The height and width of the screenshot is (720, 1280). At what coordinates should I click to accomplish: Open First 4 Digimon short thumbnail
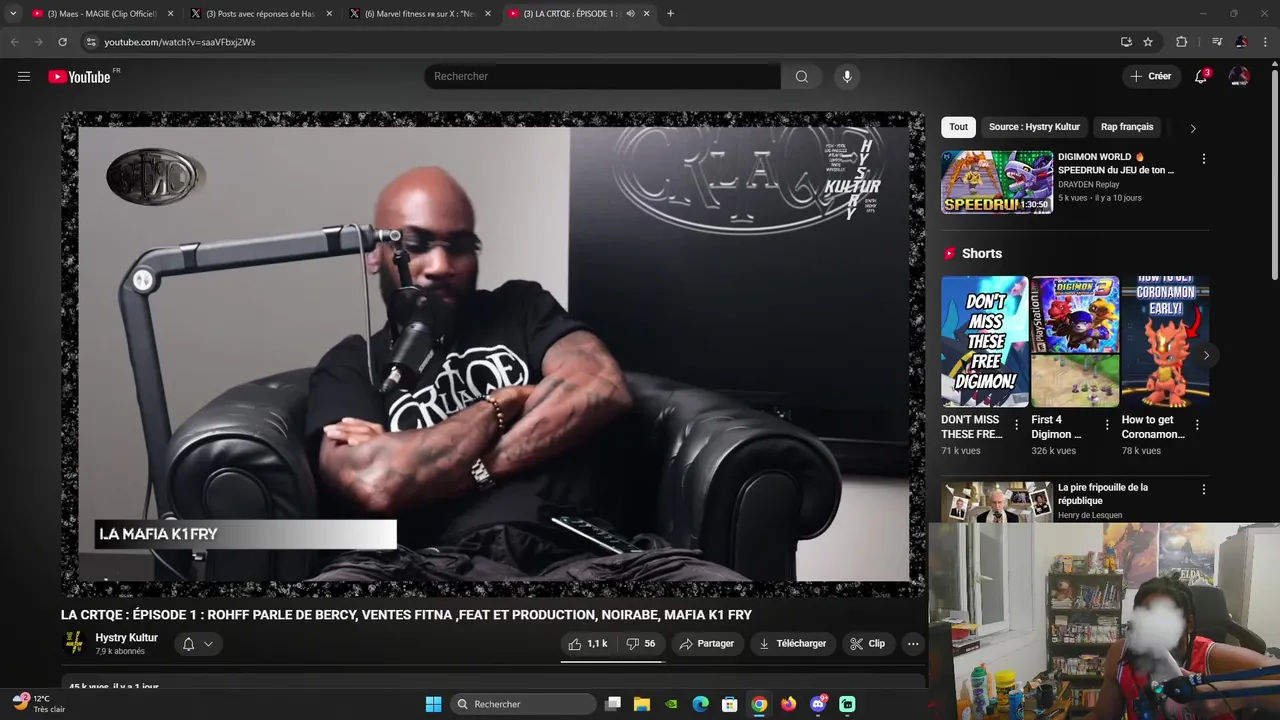pyautogui.click(x=1075, y=341)
